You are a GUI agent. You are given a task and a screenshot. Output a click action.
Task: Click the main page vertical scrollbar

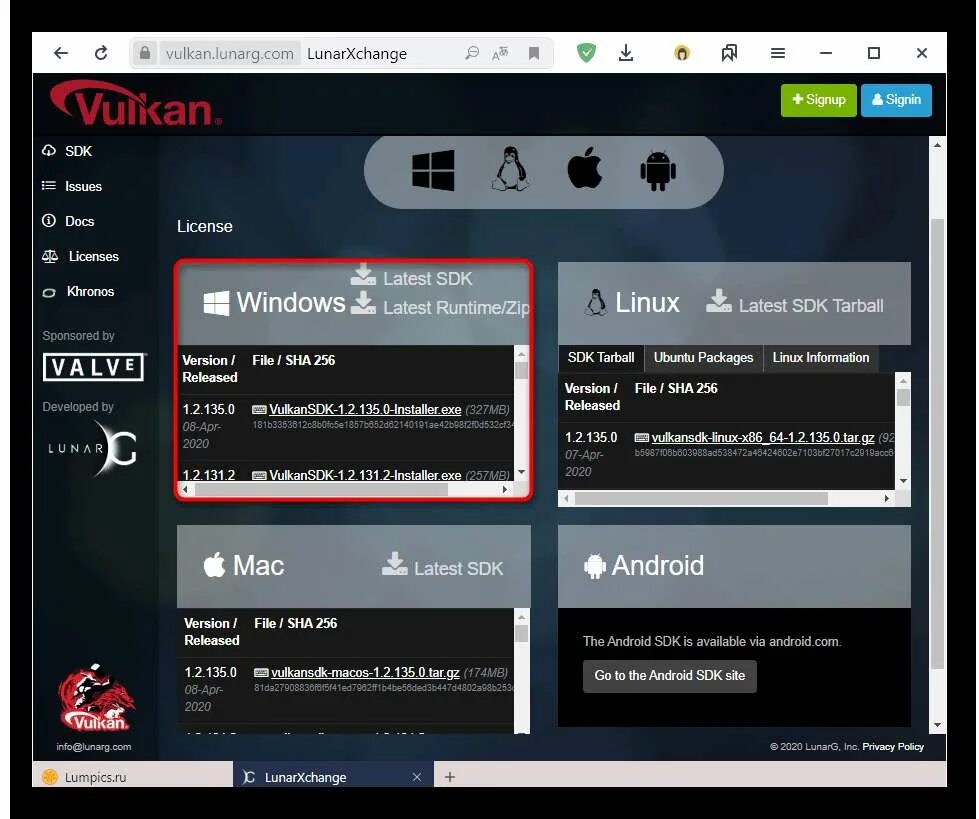point(937,443)
